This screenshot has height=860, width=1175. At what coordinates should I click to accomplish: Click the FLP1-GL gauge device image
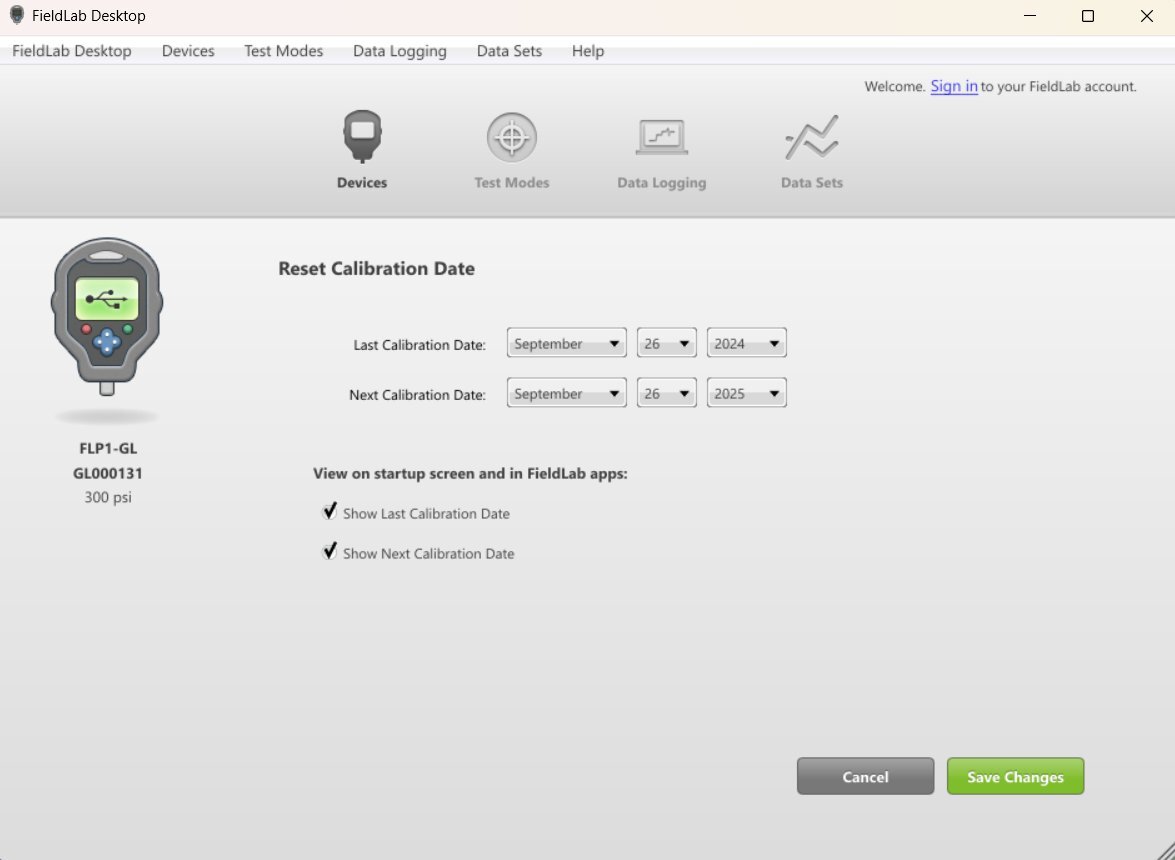coord(107,317)
